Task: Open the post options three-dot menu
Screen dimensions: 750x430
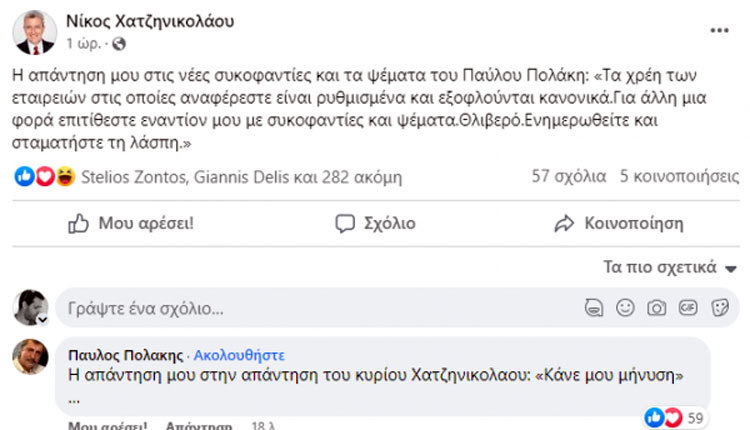Action: 719,31
